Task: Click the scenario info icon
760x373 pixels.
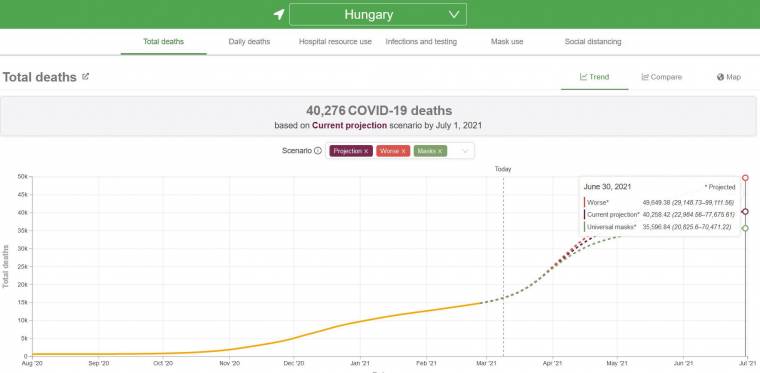Action: point(318,151)
